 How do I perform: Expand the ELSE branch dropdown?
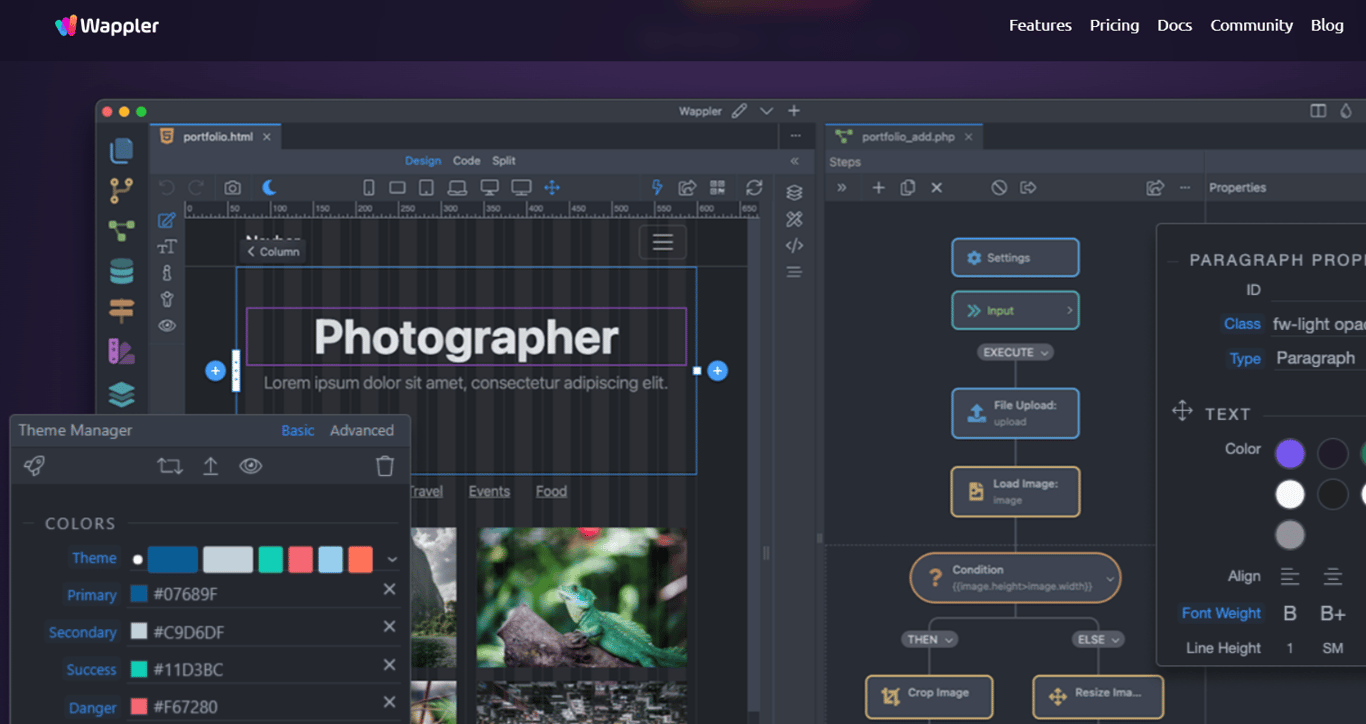(x=1098, y=639)
